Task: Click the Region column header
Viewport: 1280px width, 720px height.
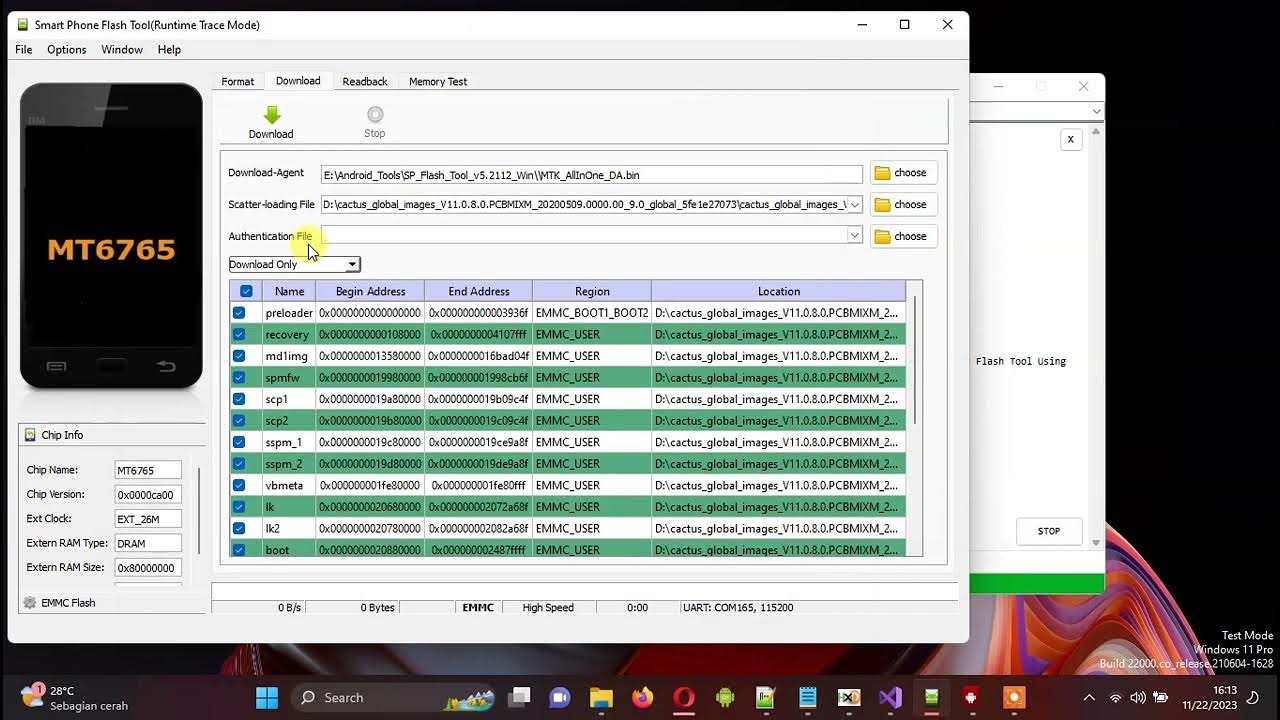Action: (592, 291)
